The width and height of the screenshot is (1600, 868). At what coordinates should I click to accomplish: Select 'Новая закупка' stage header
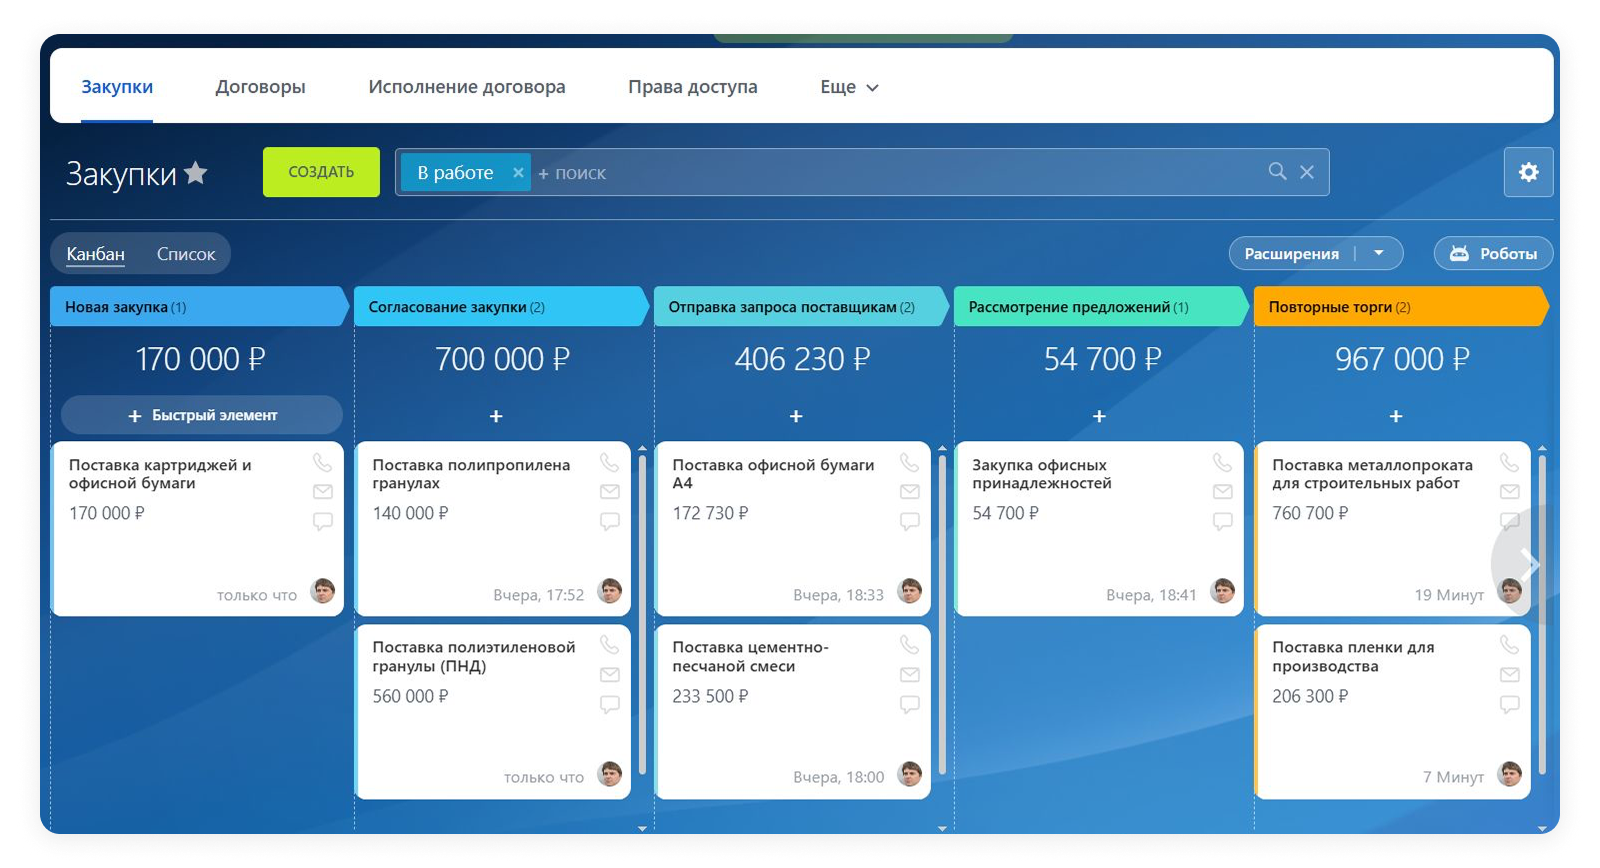click(x=198, y=307)
